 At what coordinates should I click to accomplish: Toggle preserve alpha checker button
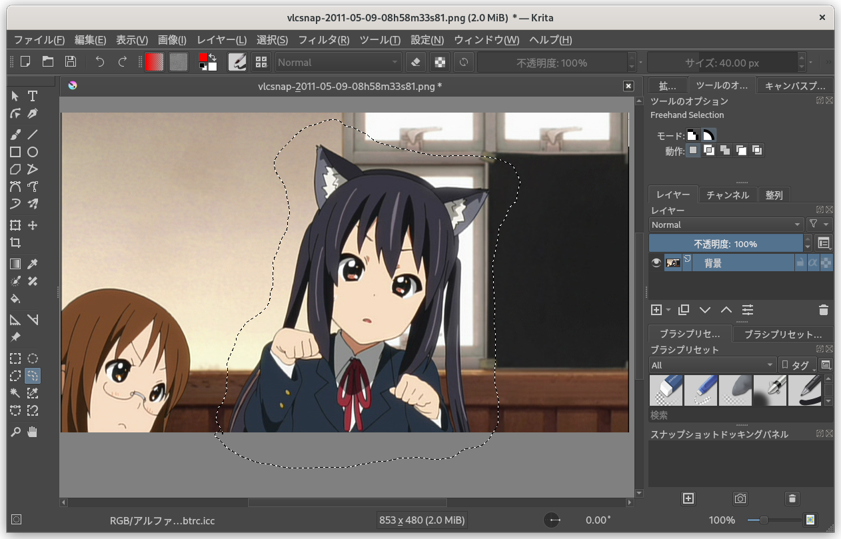click(x=440, y=62)
